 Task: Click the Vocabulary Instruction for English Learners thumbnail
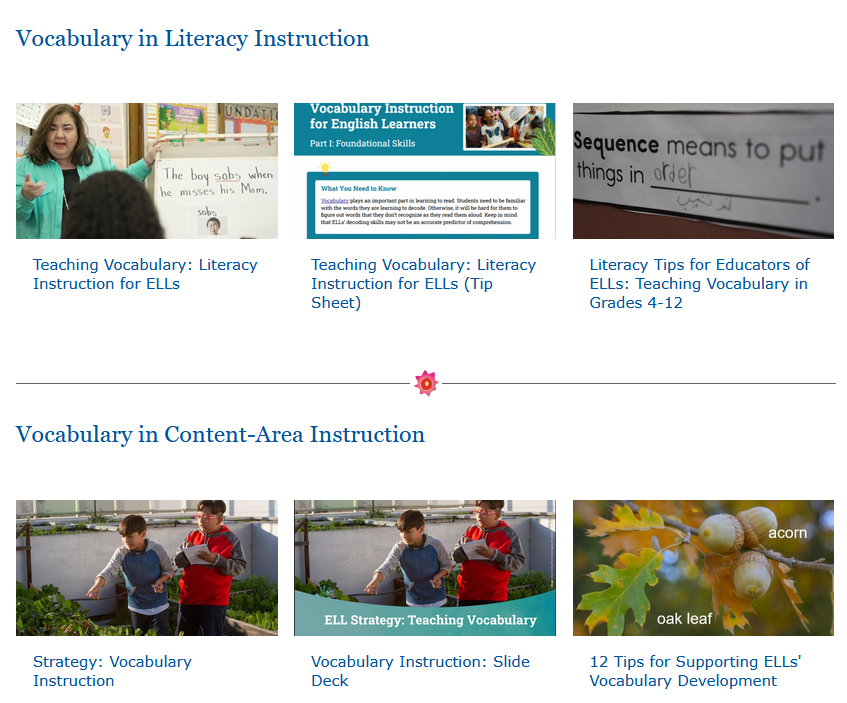tap(423, 170)
